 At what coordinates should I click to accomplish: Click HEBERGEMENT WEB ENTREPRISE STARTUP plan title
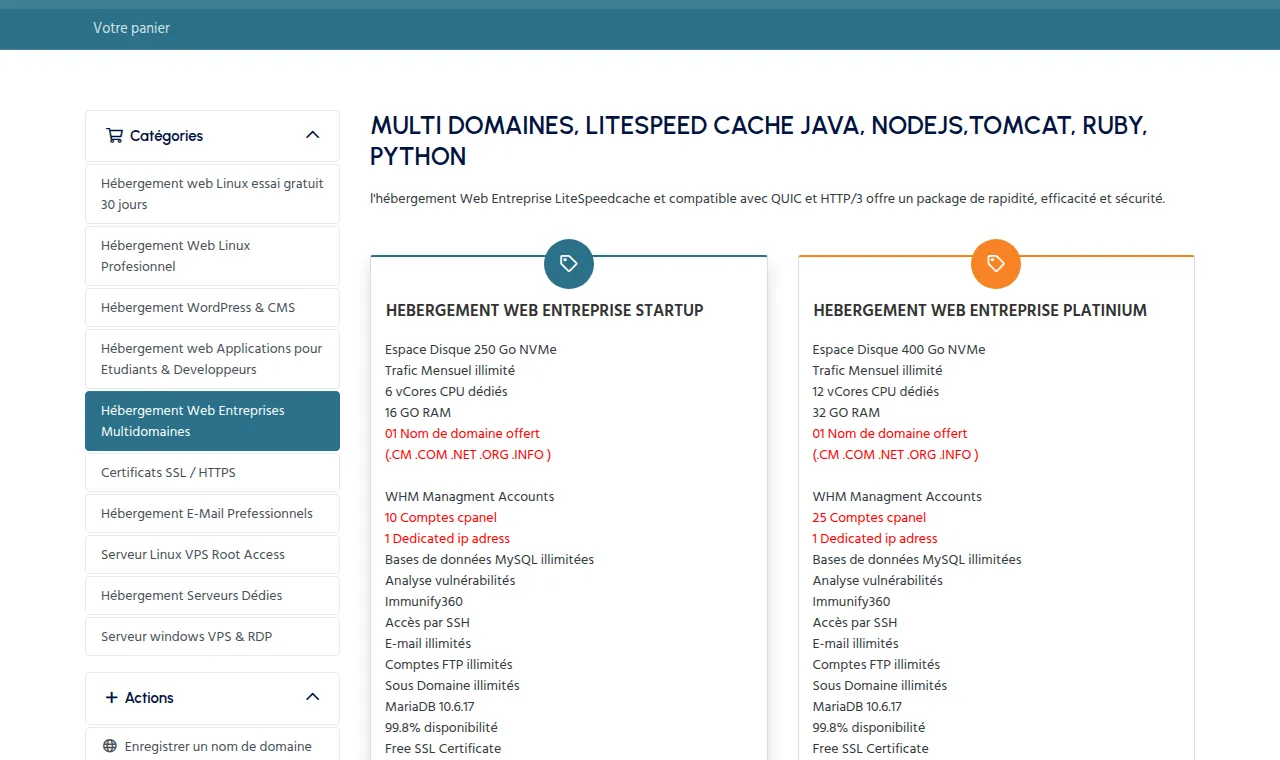point(545,310)
